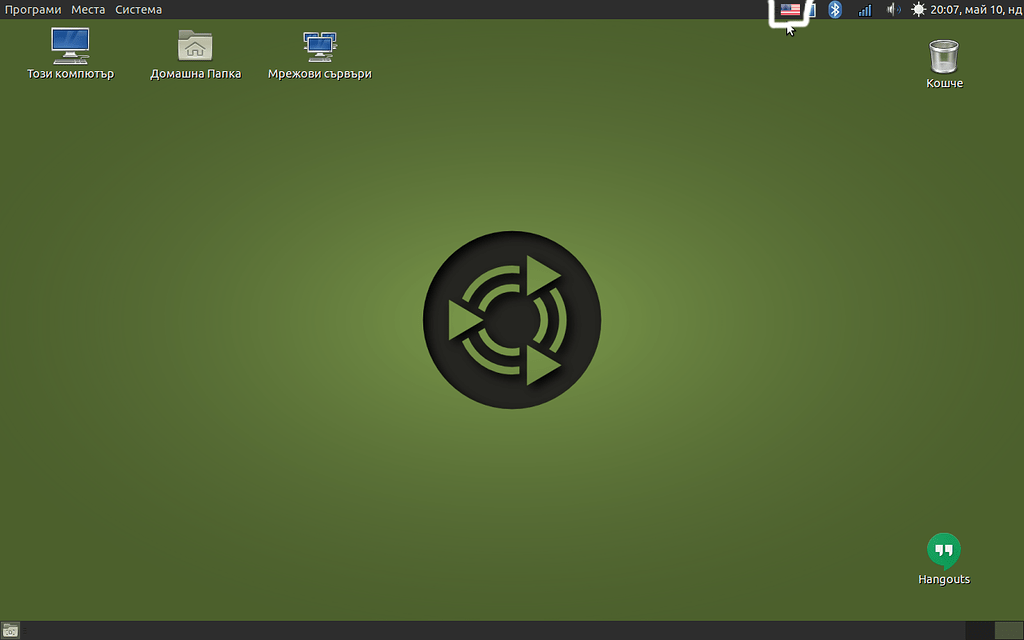Screen dimensions: 1024x640
Task: Click the file manager button in the taskbar
Action: coord(10,630)
